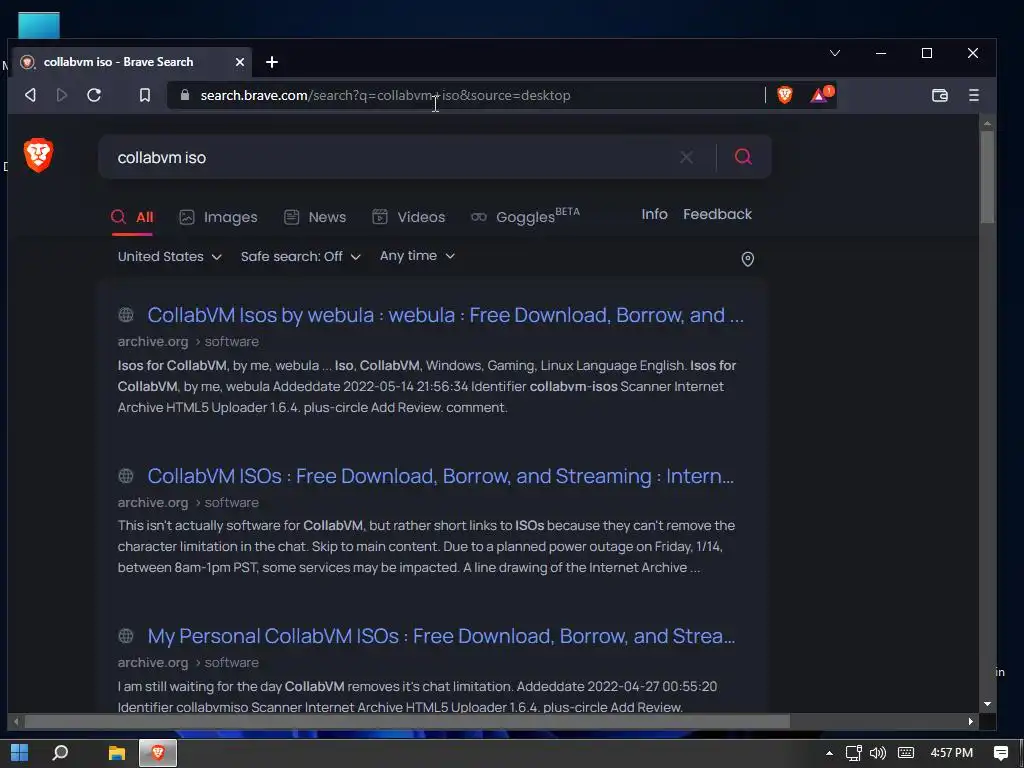Click first result's archive.org › software breadcrumb

(x=188, y=342)
